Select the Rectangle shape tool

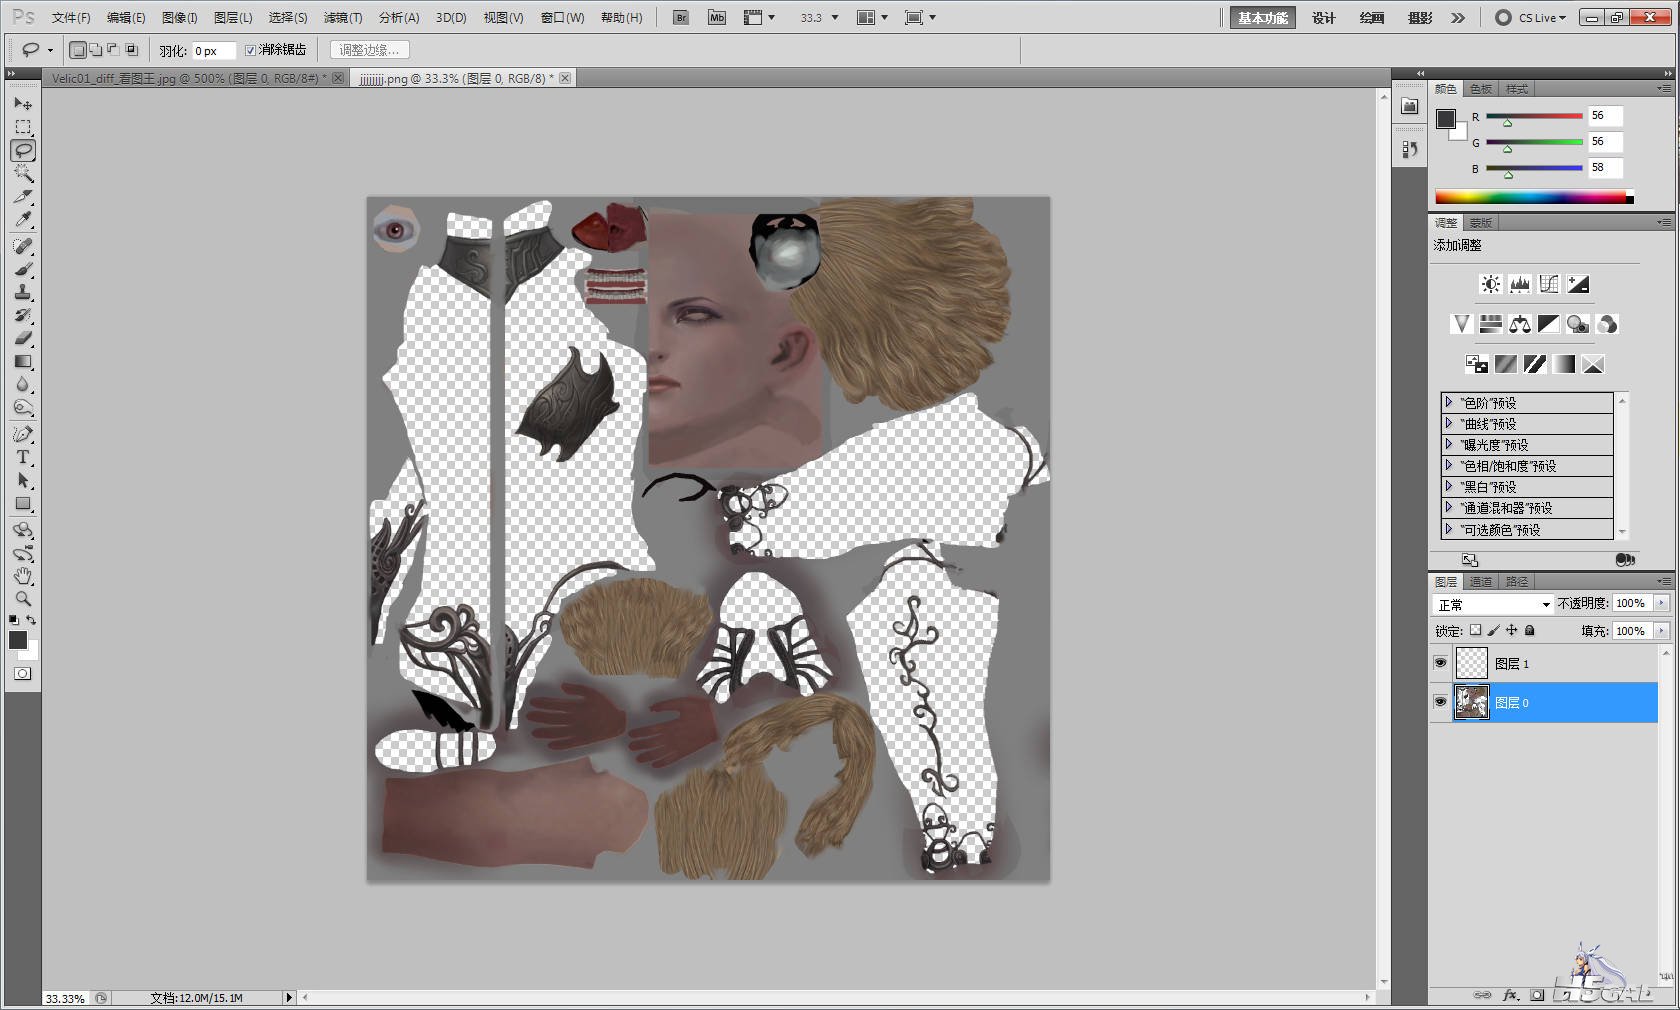23,503
